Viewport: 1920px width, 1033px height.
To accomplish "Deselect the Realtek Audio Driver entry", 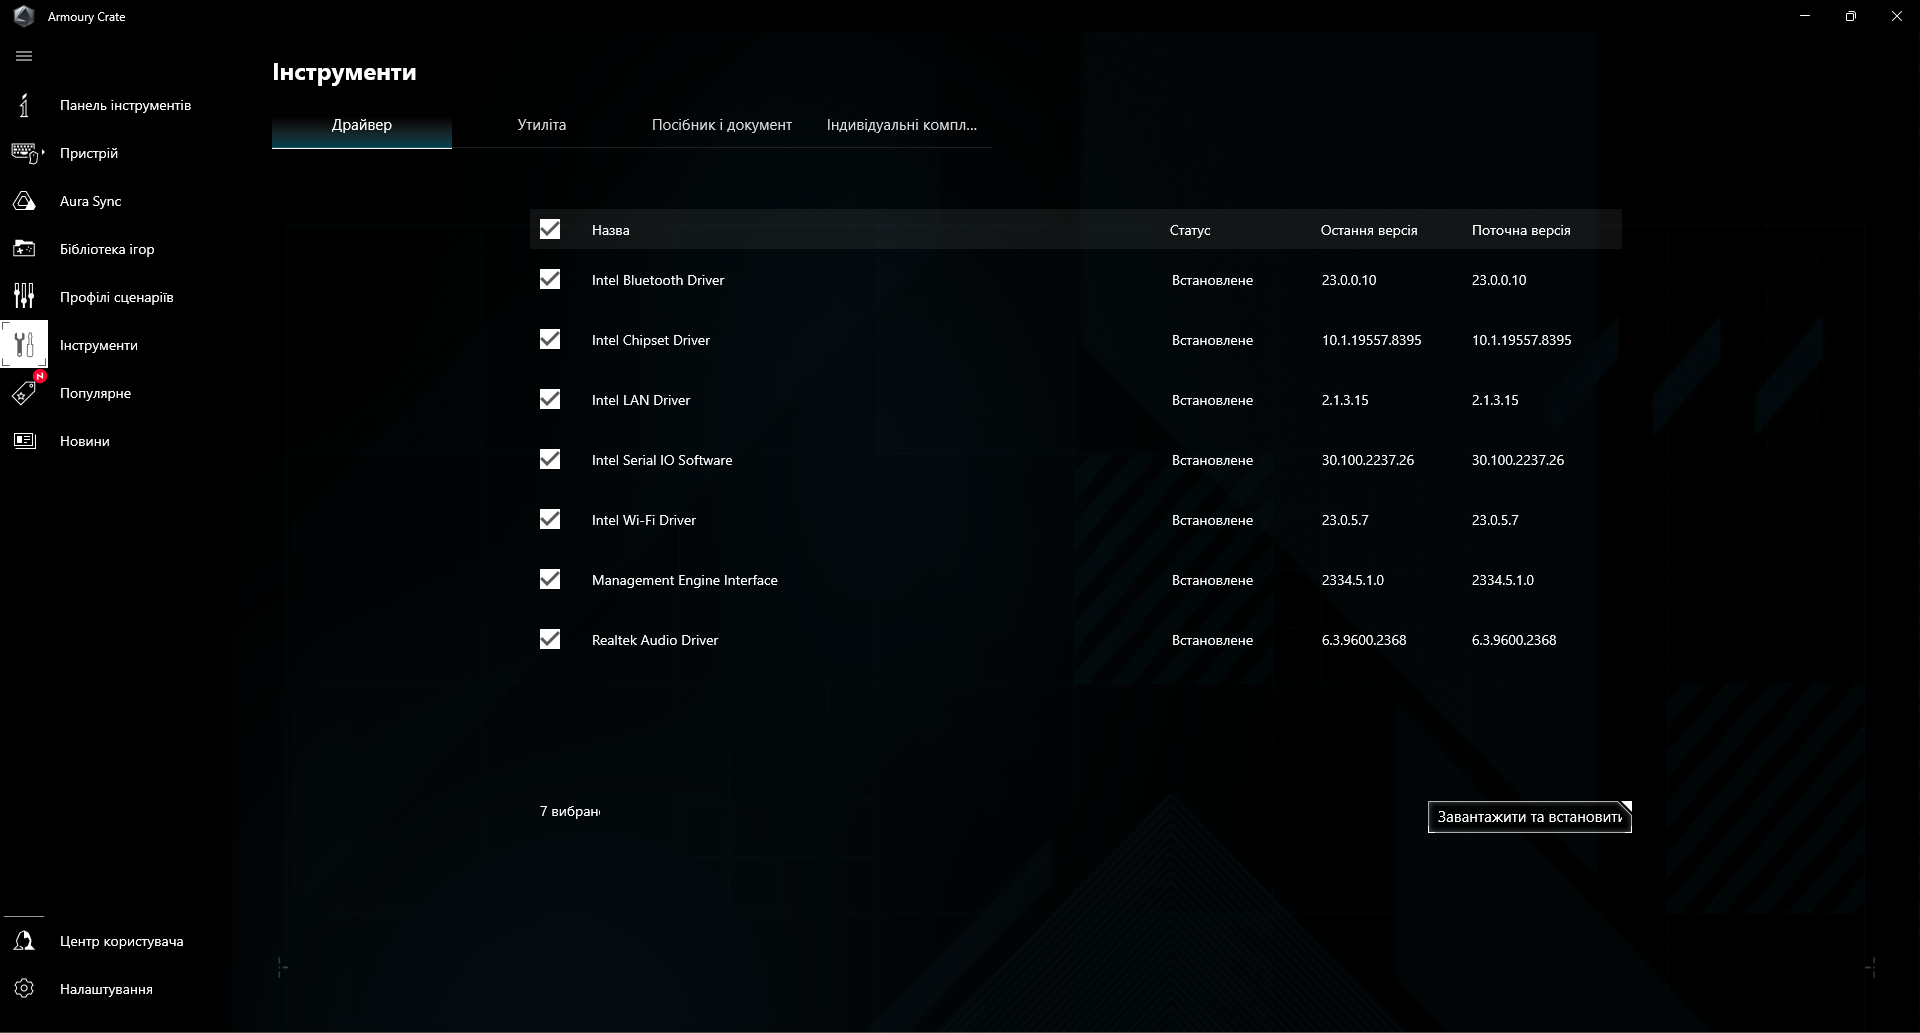I will 550,639.
